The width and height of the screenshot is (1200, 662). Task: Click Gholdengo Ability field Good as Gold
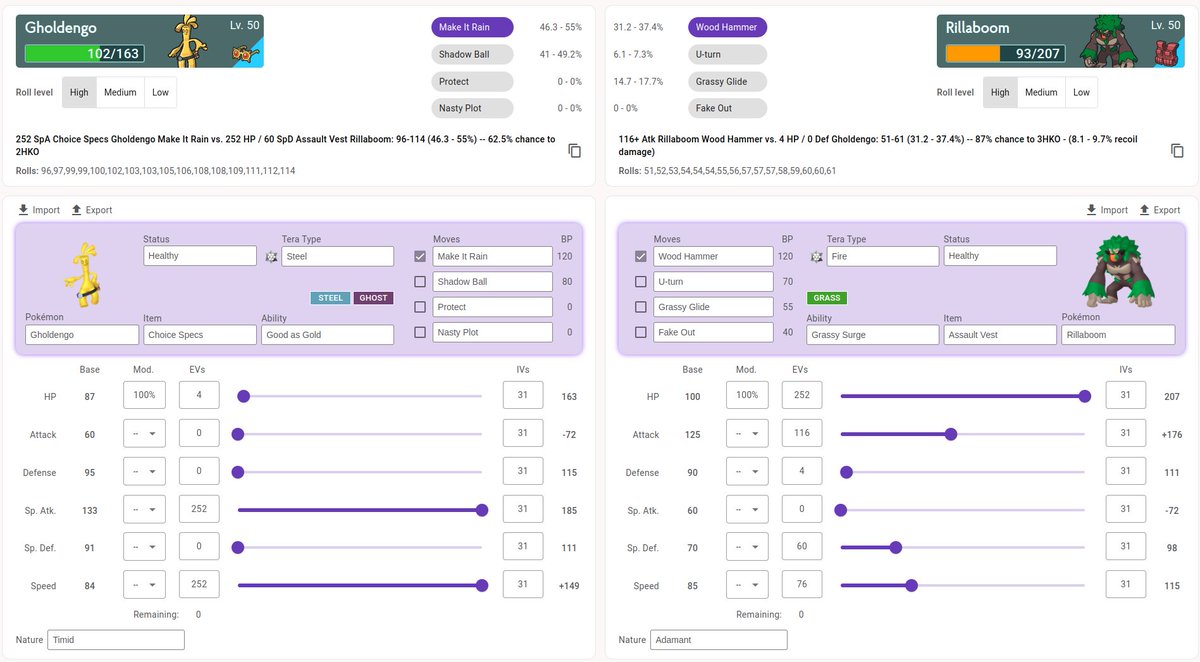tap(327, 335)
